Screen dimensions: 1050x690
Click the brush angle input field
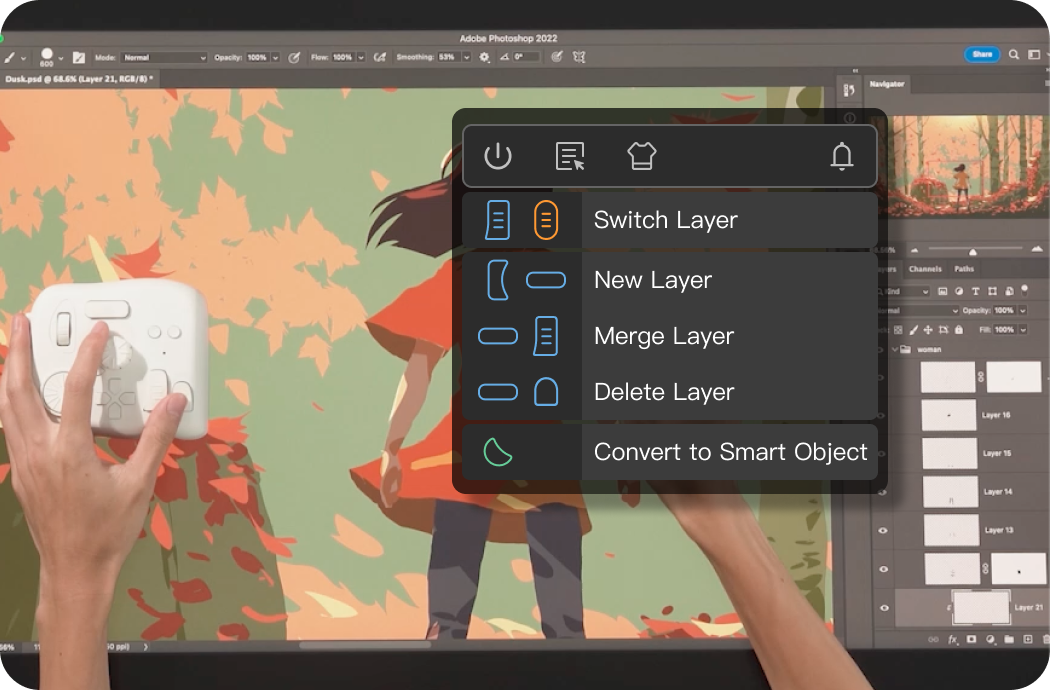(526, 57)
